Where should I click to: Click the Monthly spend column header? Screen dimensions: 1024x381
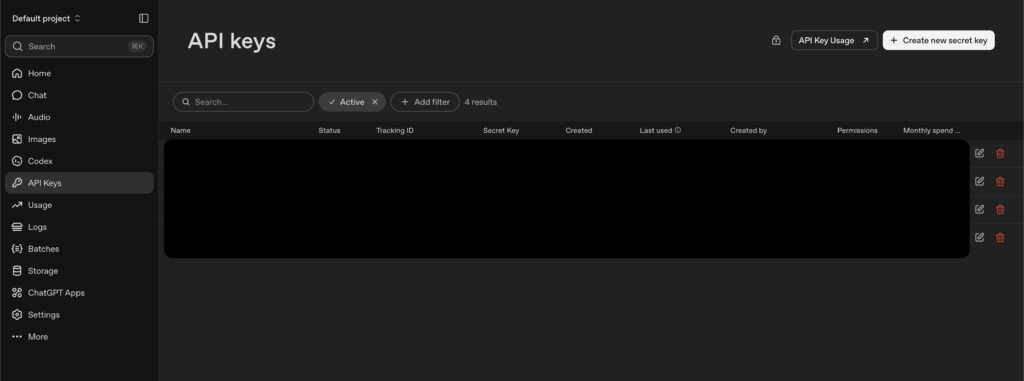[x=932, y=131]
